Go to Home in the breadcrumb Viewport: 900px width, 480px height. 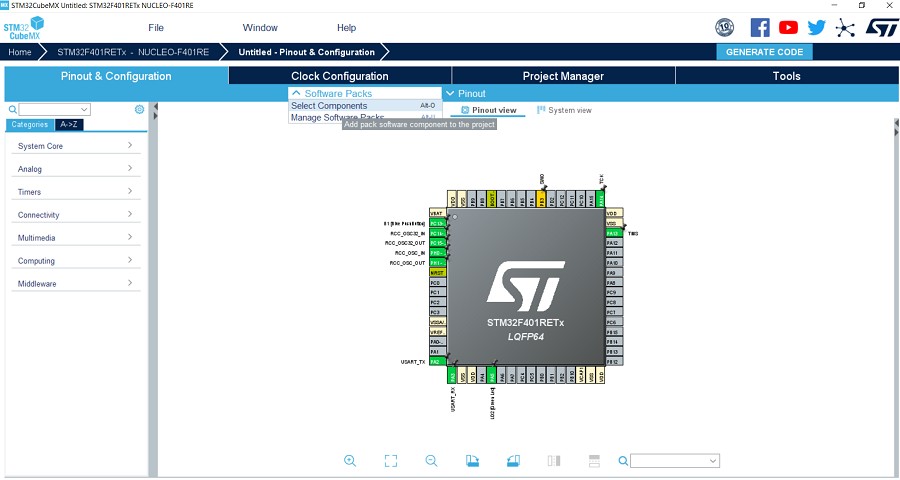click(x=20, y=52)
